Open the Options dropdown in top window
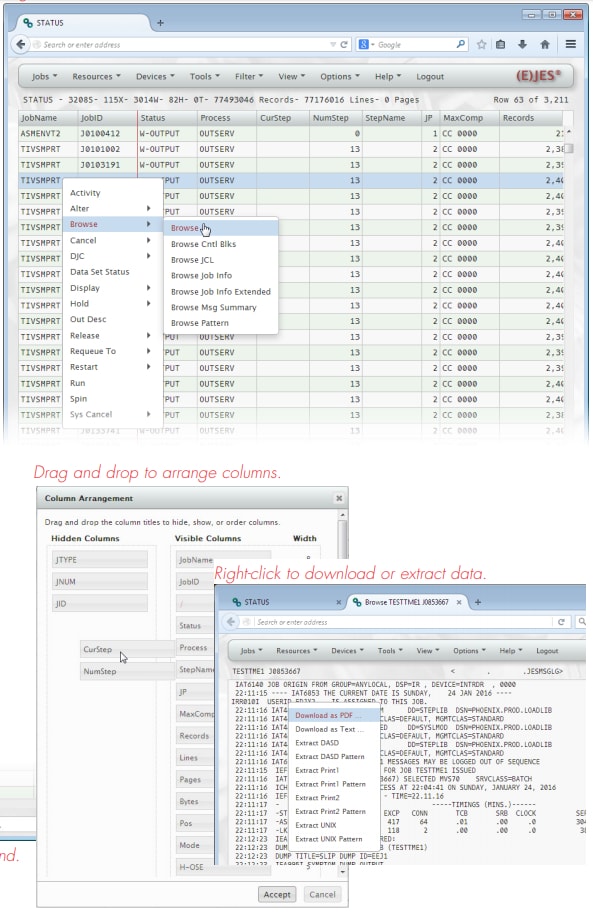This screenshot has width=593, height=916. [x=339, y=77]
